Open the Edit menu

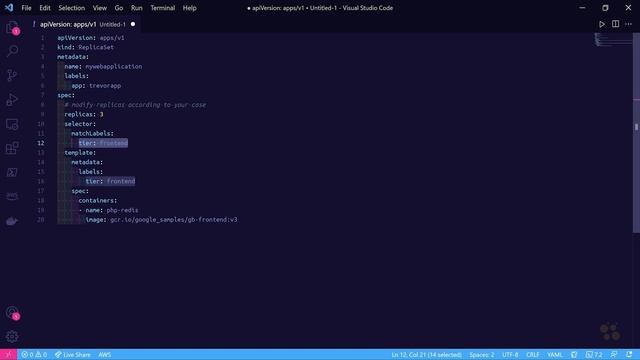click(45, 8)
